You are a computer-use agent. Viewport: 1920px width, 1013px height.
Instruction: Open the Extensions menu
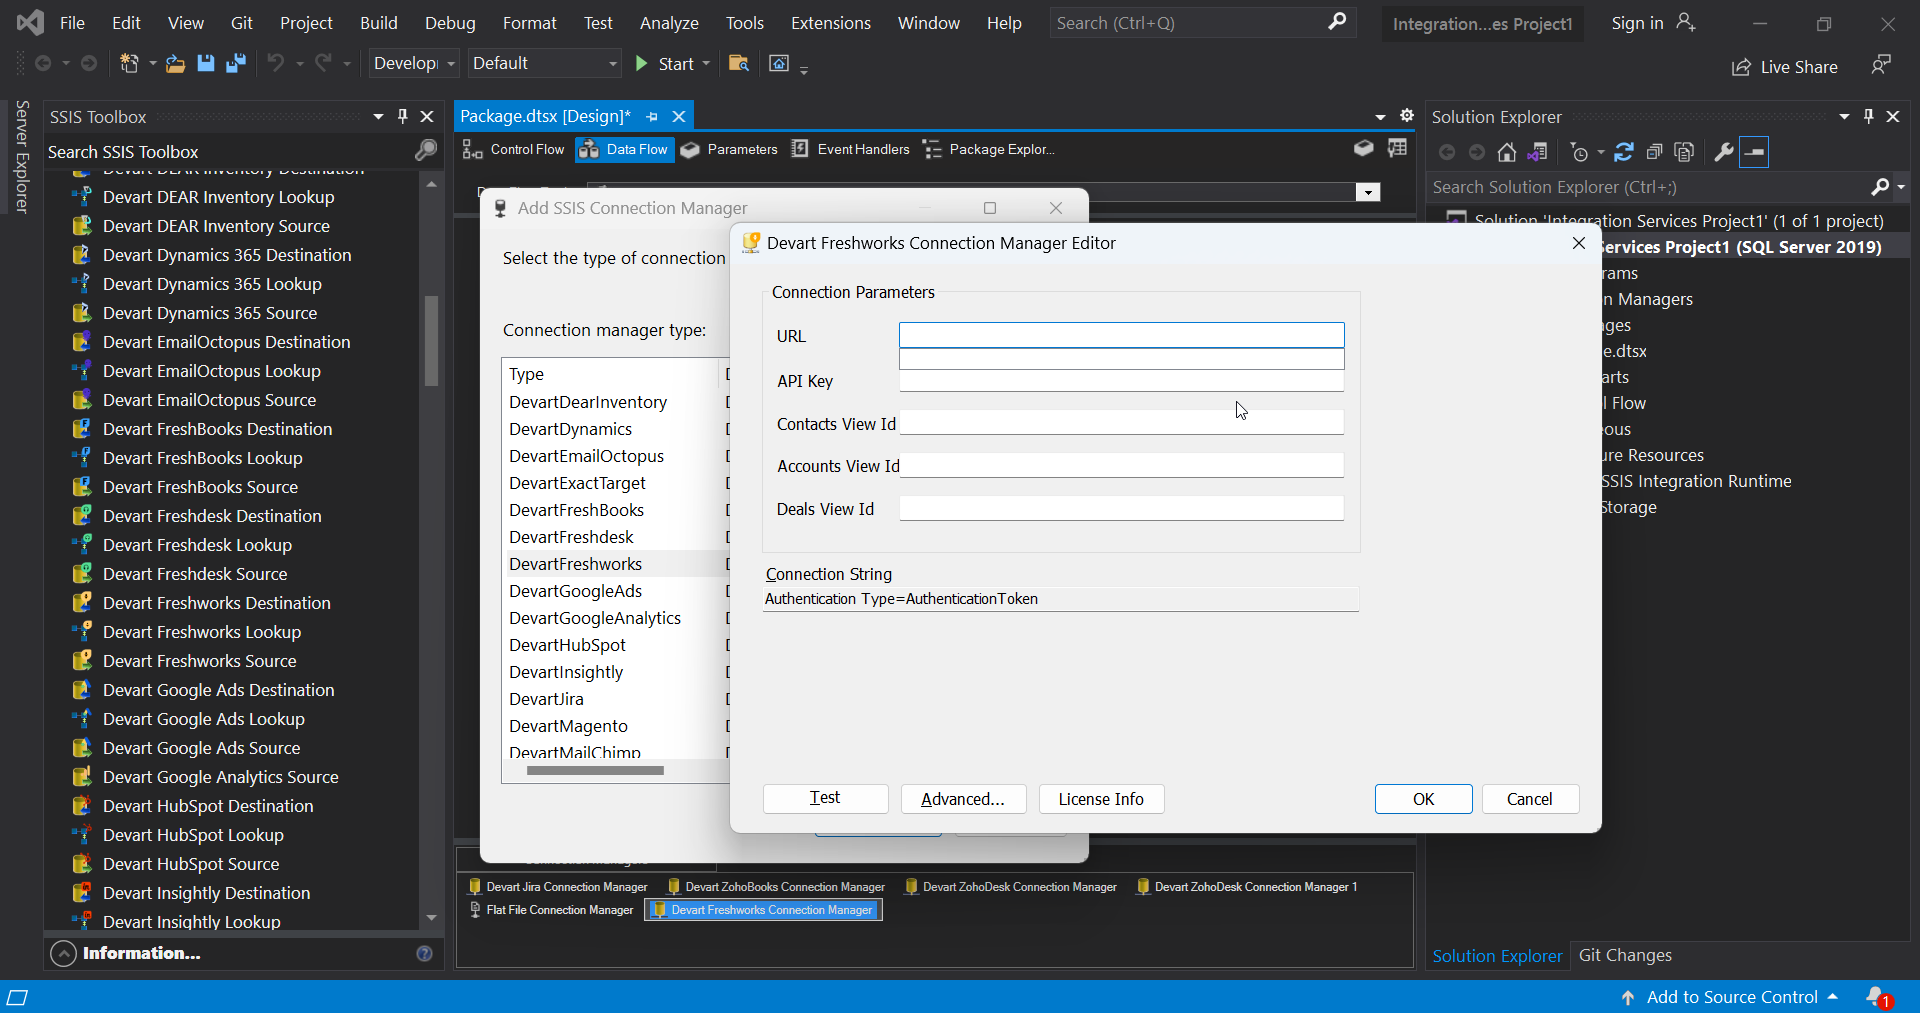pyautogui.click(x=830, y=22)
